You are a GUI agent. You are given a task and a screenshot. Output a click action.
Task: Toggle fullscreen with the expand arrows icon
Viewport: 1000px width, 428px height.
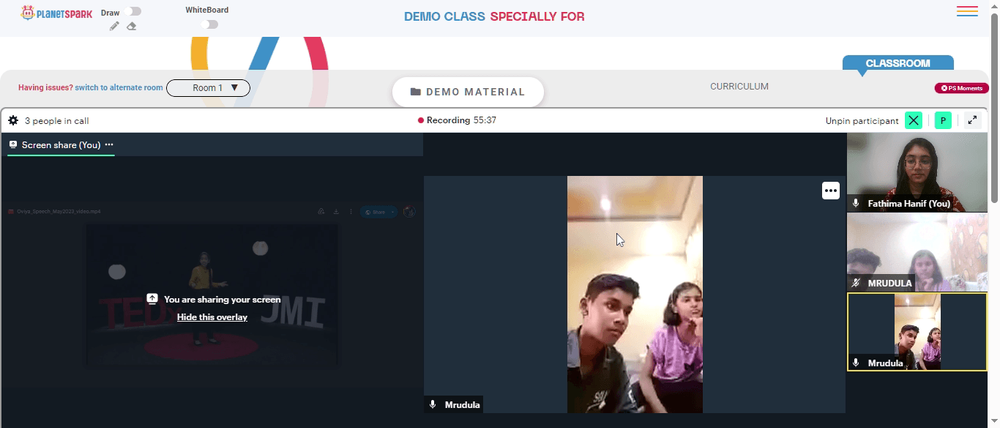coord(972,120)
